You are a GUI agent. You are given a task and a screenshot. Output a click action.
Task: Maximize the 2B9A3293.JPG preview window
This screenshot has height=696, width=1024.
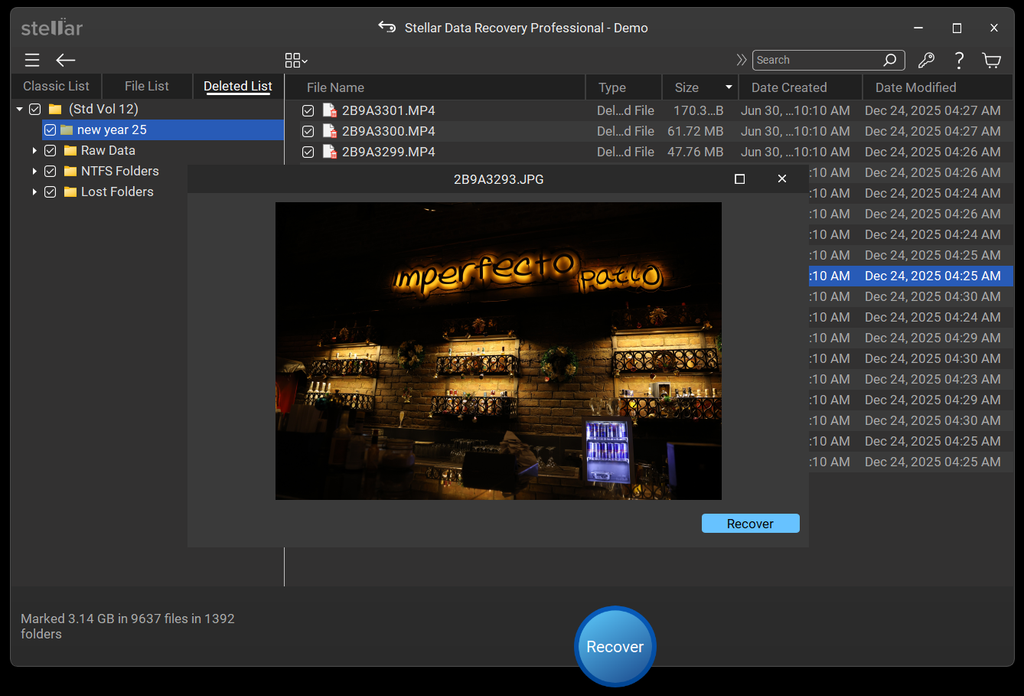[739, 179]
